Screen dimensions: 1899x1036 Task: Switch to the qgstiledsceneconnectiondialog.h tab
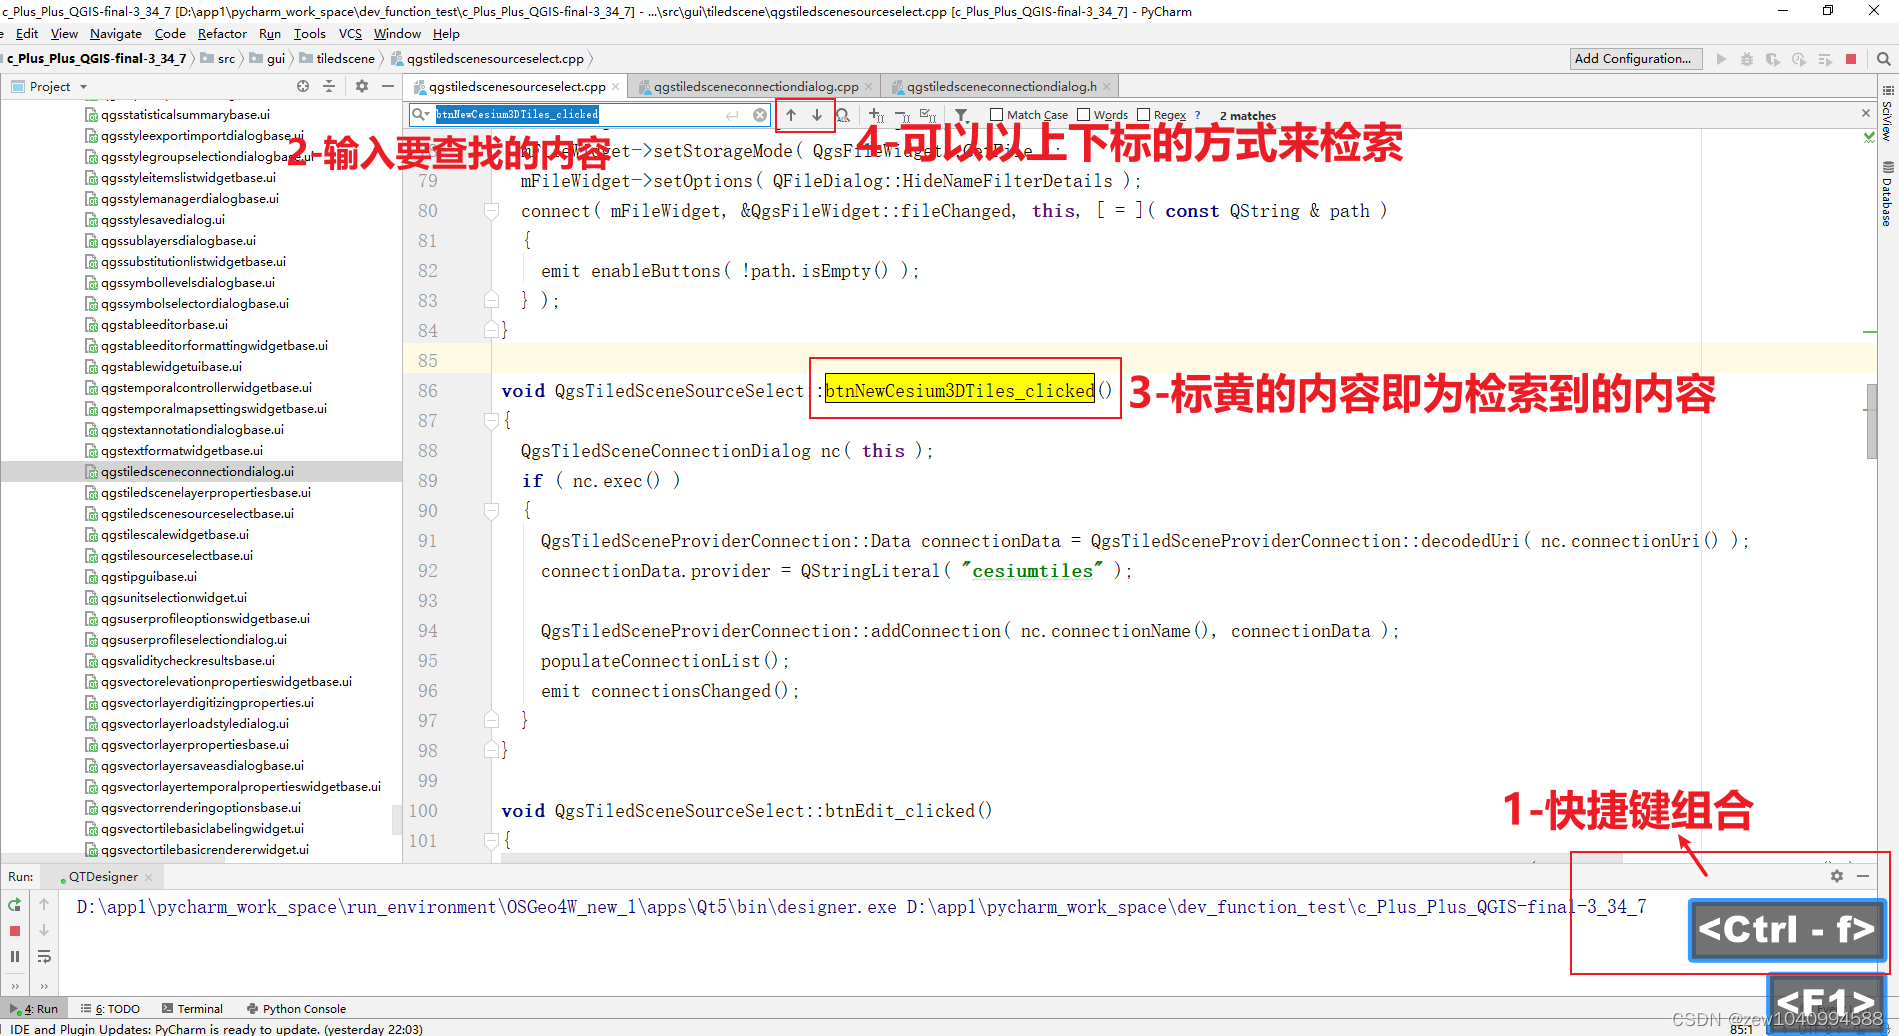tap(996, 86)
